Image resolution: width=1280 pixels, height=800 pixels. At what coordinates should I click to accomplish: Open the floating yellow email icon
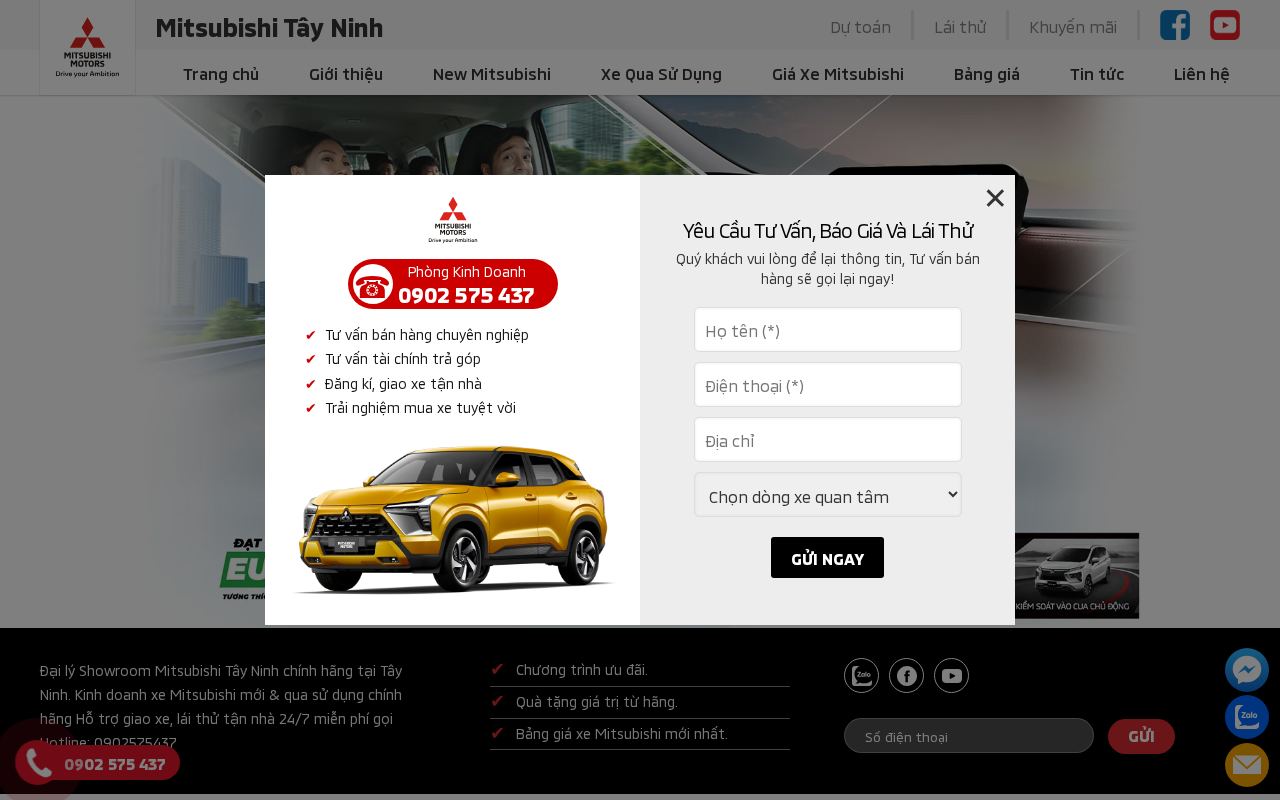coord(1247,765)
